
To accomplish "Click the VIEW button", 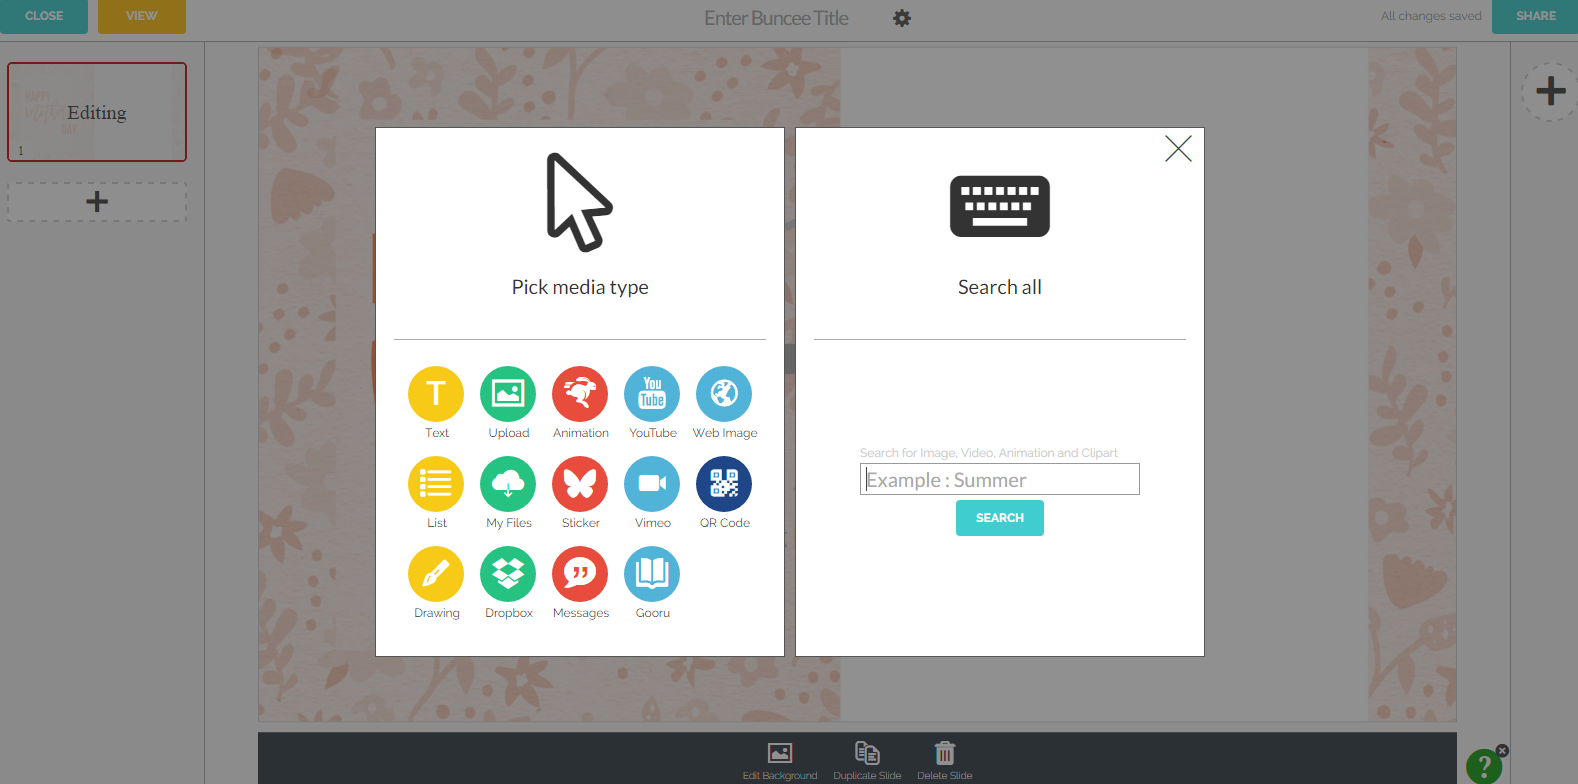I will (x=142, y=16).
